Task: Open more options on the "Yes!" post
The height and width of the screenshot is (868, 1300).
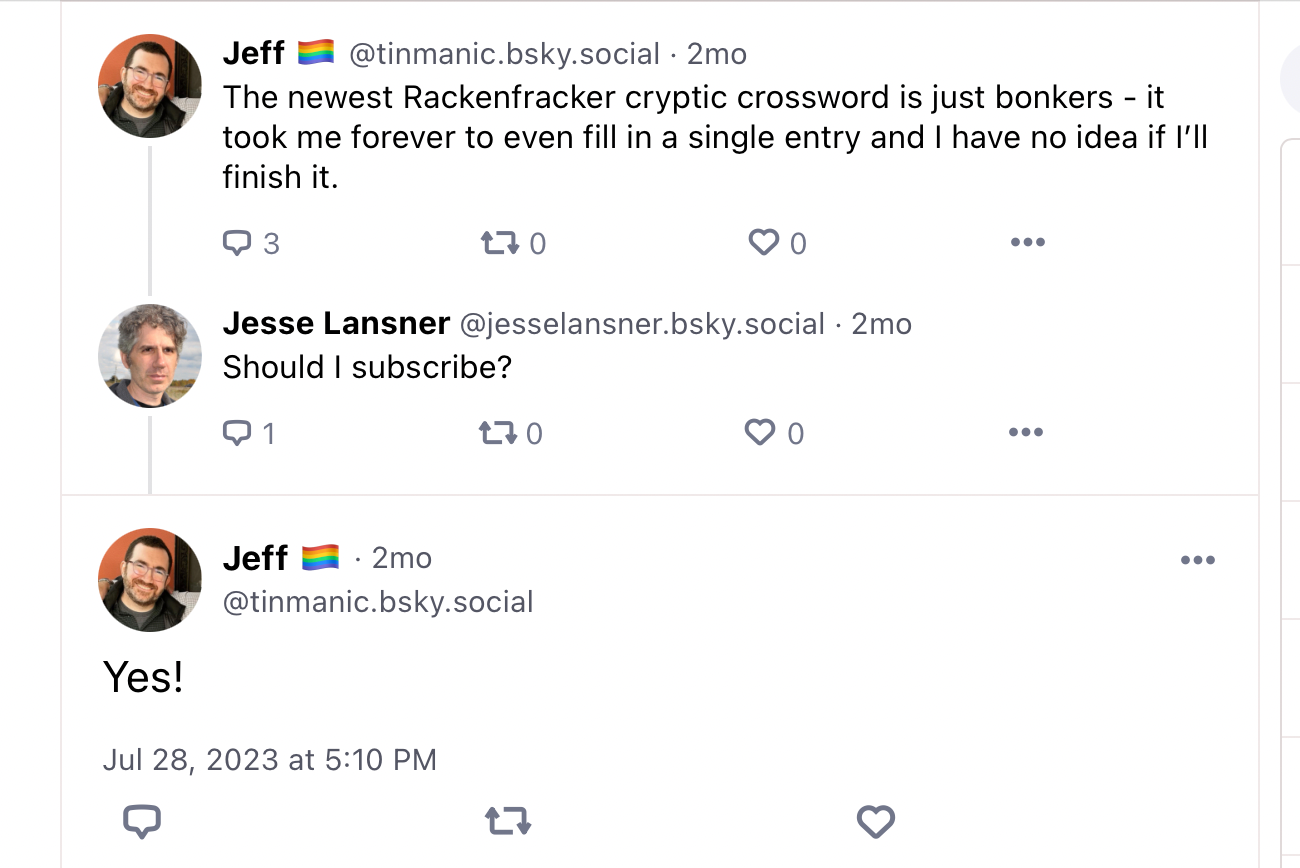Action: point(1197,560)
